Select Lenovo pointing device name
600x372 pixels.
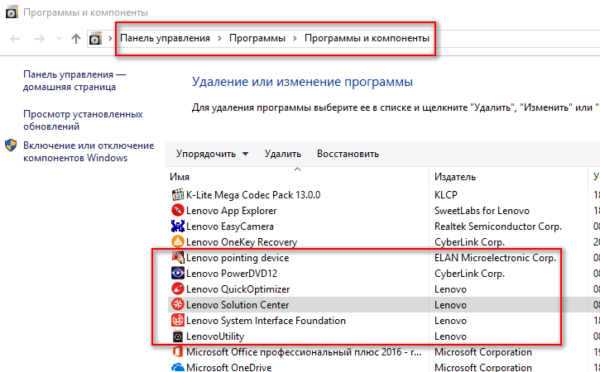tap(237, 258)
